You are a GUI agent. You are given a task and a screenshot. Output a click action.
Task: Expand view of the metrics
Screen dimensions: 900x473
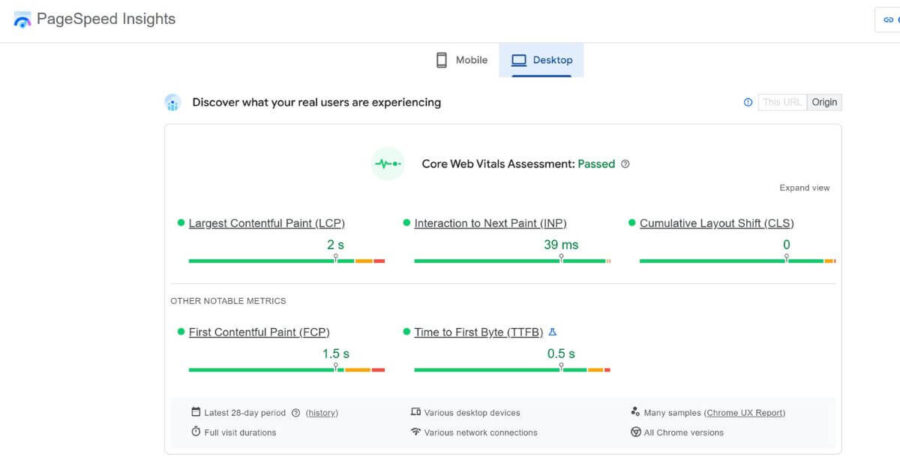tap(804, 188)
